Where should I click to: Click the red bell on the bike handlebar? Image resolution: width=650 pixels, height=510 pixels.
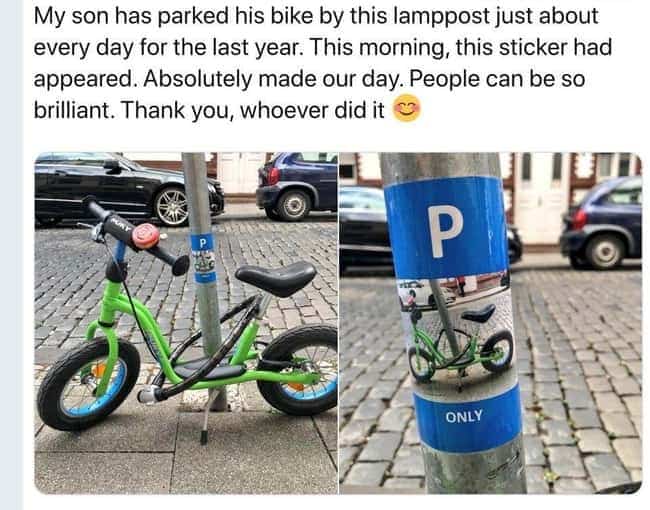click(x=146, y=236)
